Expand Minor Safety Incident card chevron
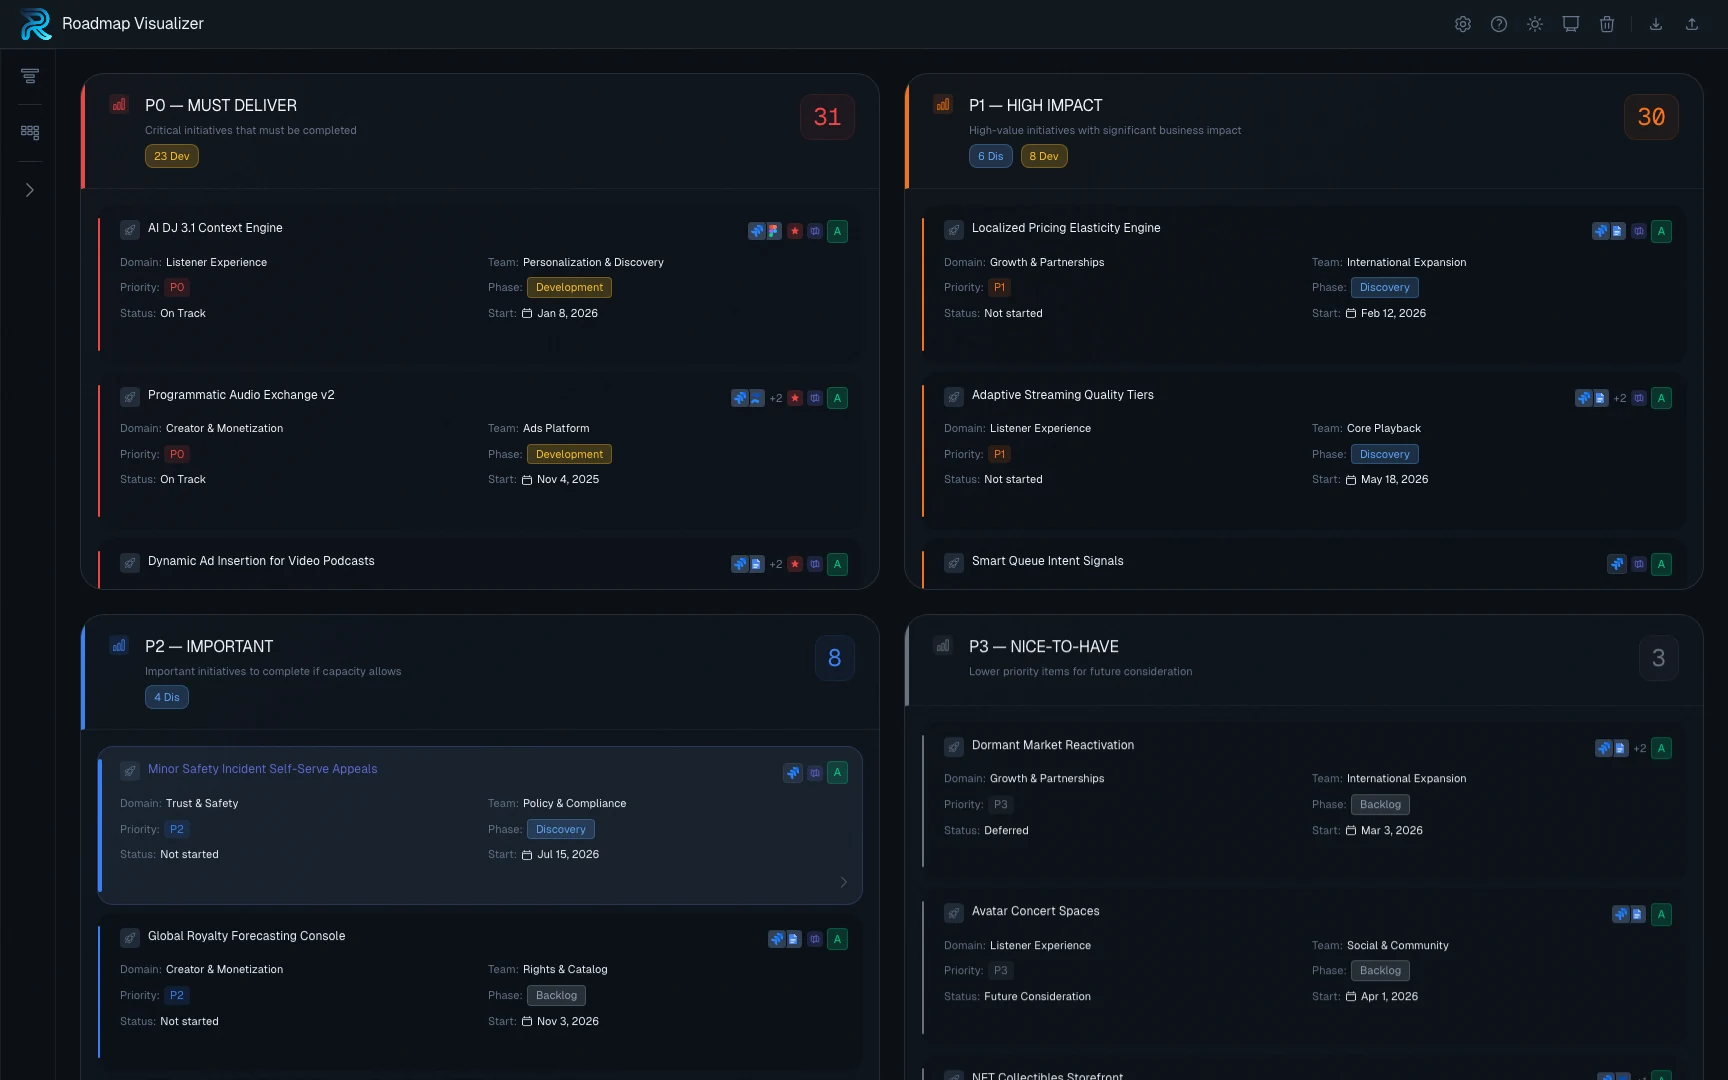This screenshot has width=1728, height=1080. tap(844, 882)
